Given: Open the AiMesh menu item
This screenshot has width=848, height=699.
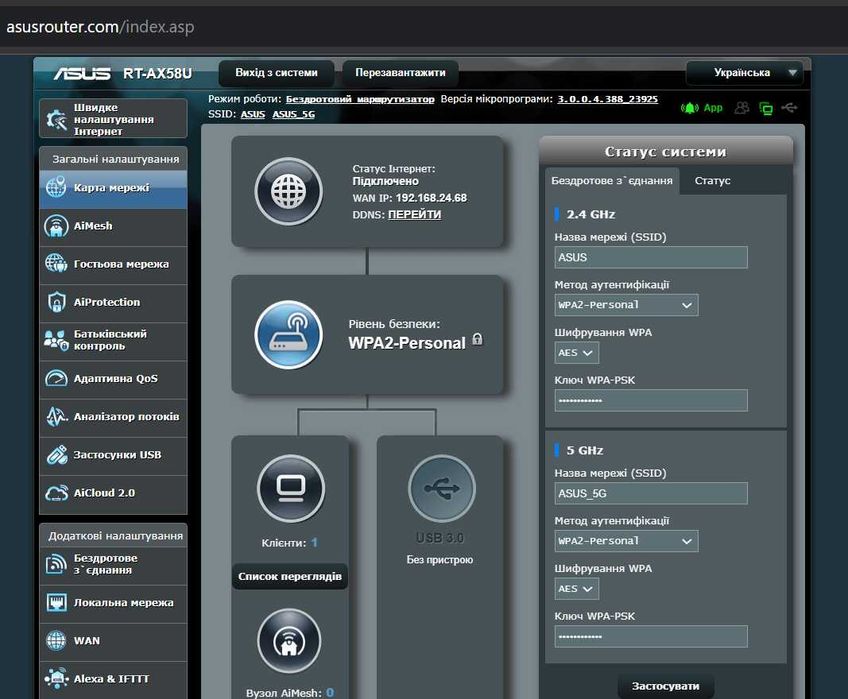Looking at the screenshot, I should coord(113,226).
